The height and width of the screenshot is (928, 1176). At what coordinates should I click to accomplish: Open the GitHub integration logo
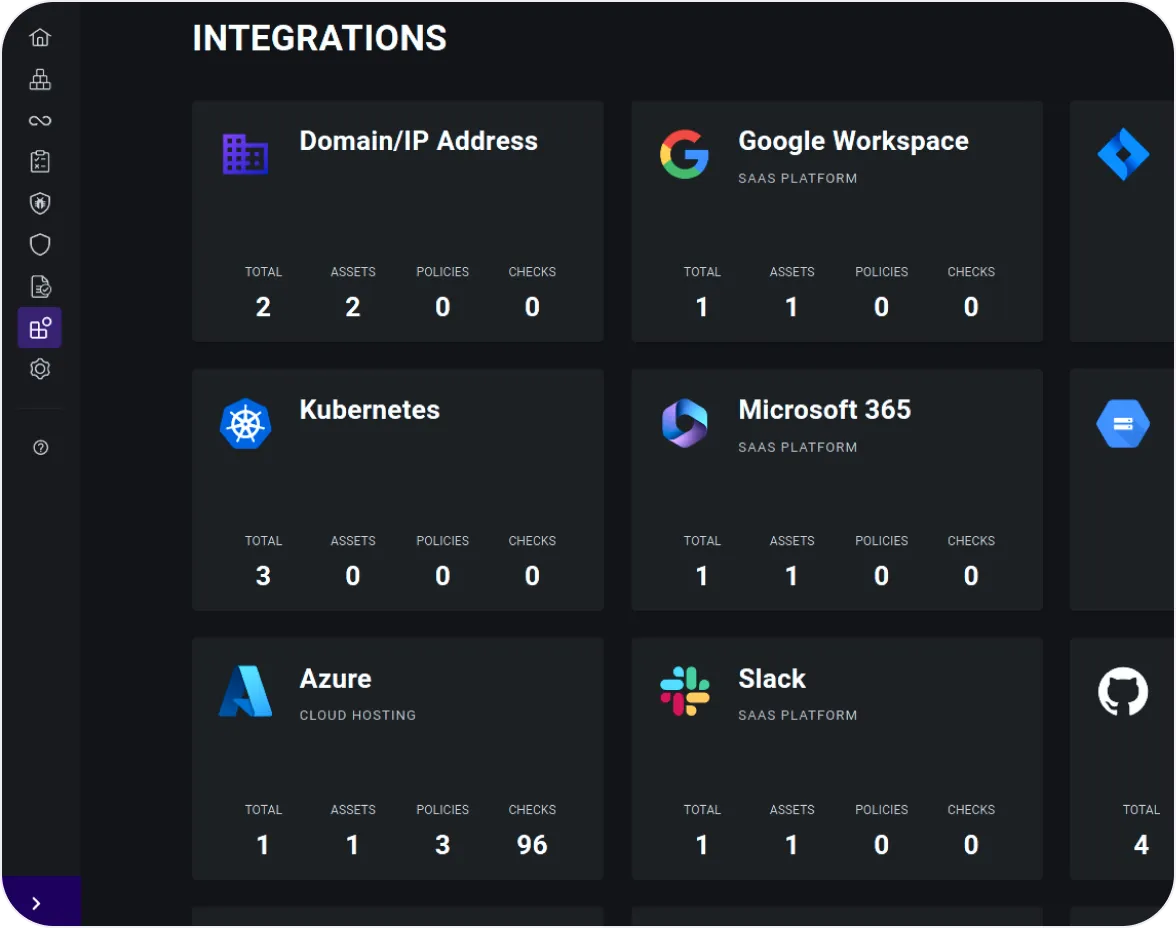point(1122,692)
